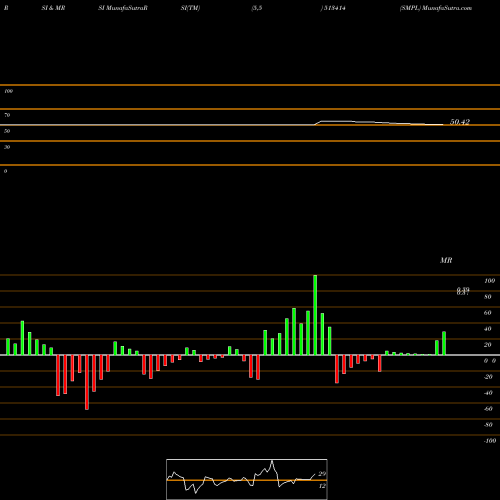This screenshot has width=500, height=500.
Task: Click the tallest green histogram bar
Action: click(x=315, y=315)
